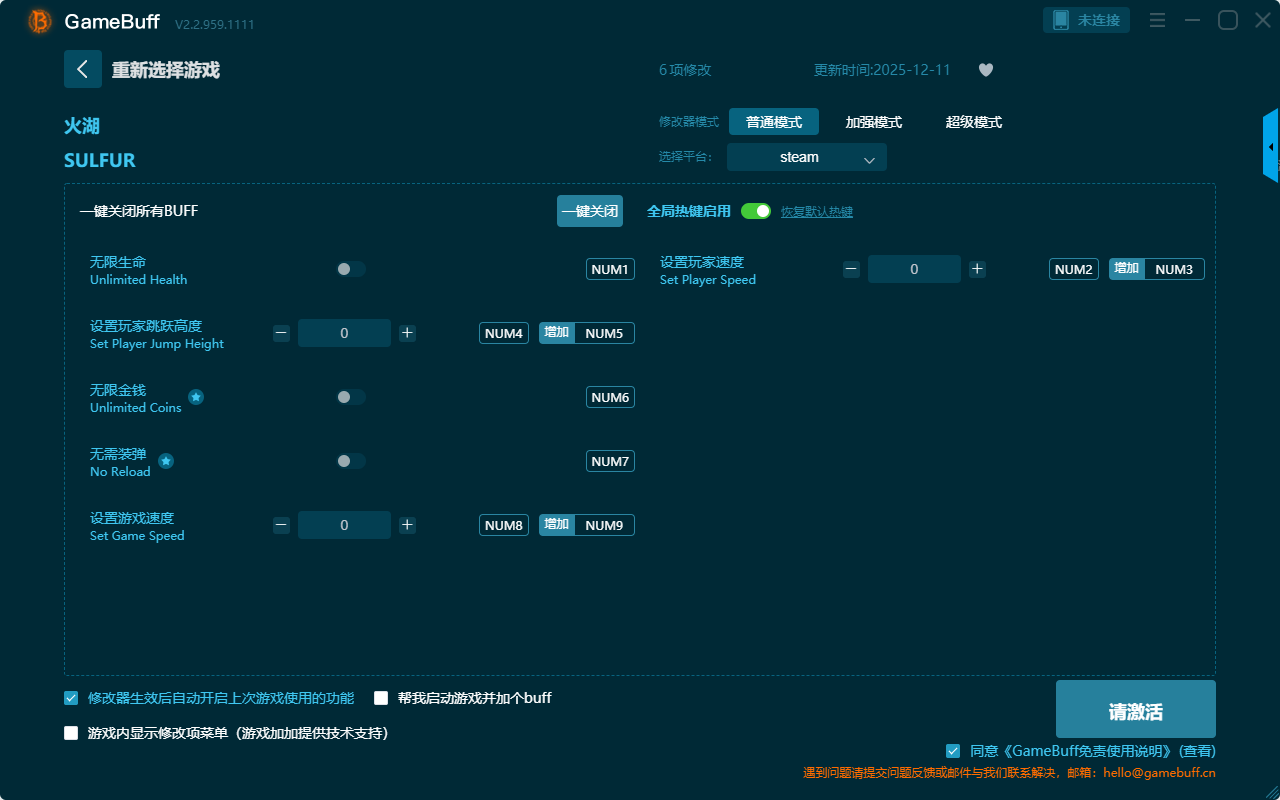Click the back arrow to reselect game
The width and height of the screenshot is (1280, 800).
pyautogui.click(x=82, y=69)
